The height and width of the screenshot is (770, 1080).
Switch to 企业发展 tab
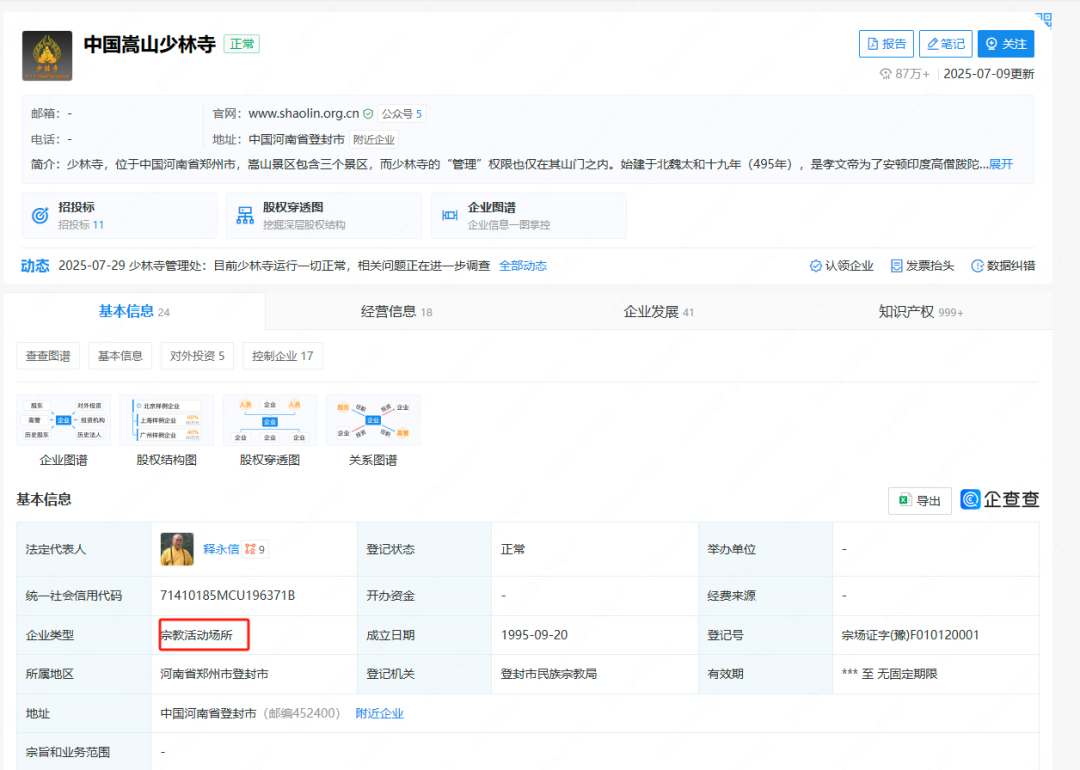(658, 311)
